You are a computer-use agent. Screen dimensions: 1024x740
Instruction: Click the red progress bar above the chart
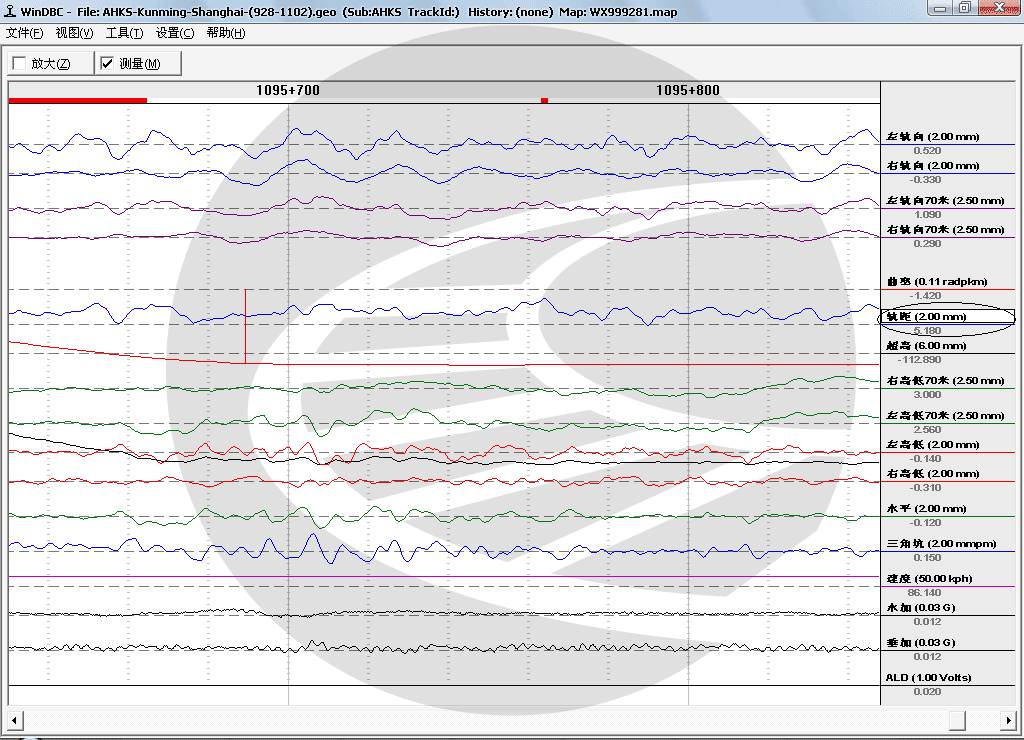(x=78, y=101)
